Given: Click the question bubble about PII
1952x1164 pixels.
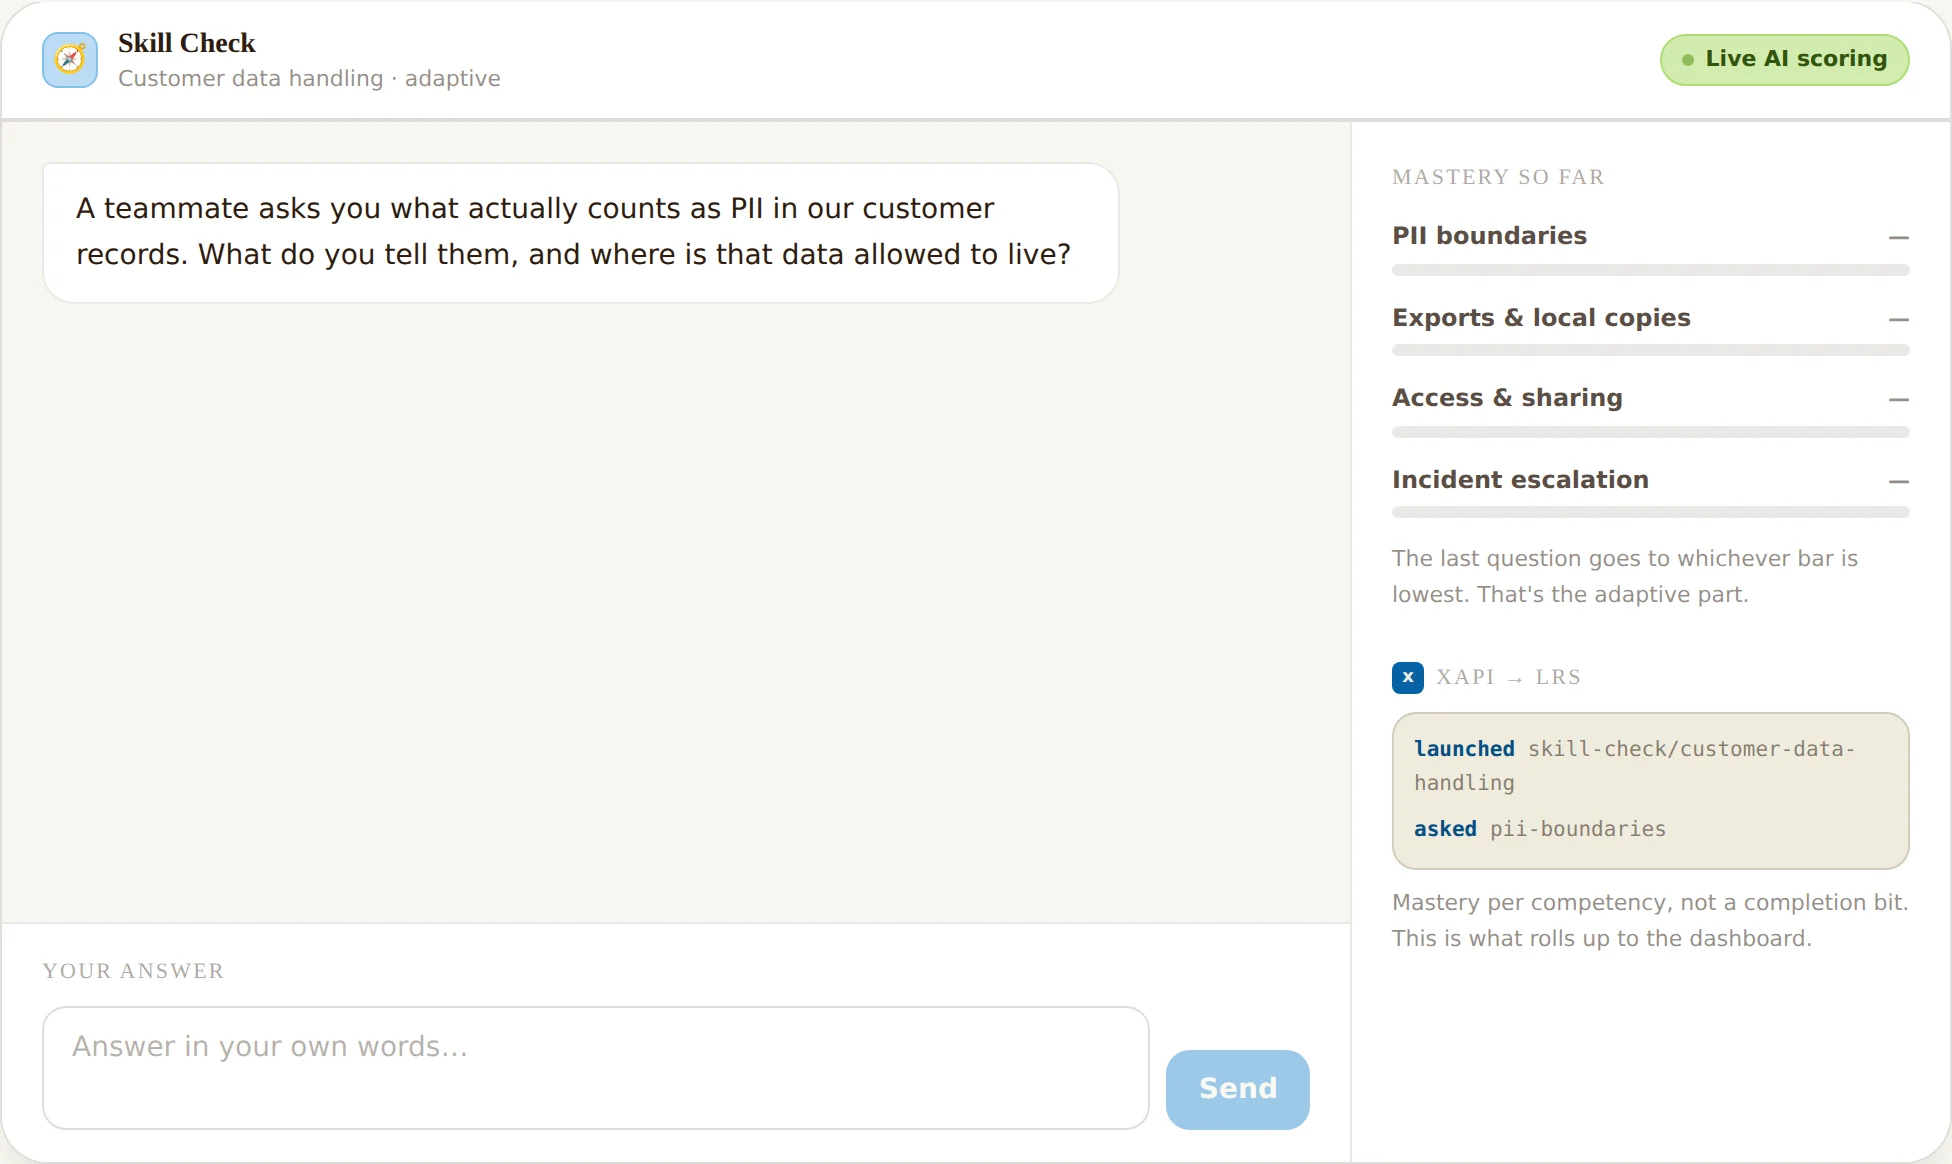Looking at the screenshot, I should pyautogui.click(x=581, y=233).
